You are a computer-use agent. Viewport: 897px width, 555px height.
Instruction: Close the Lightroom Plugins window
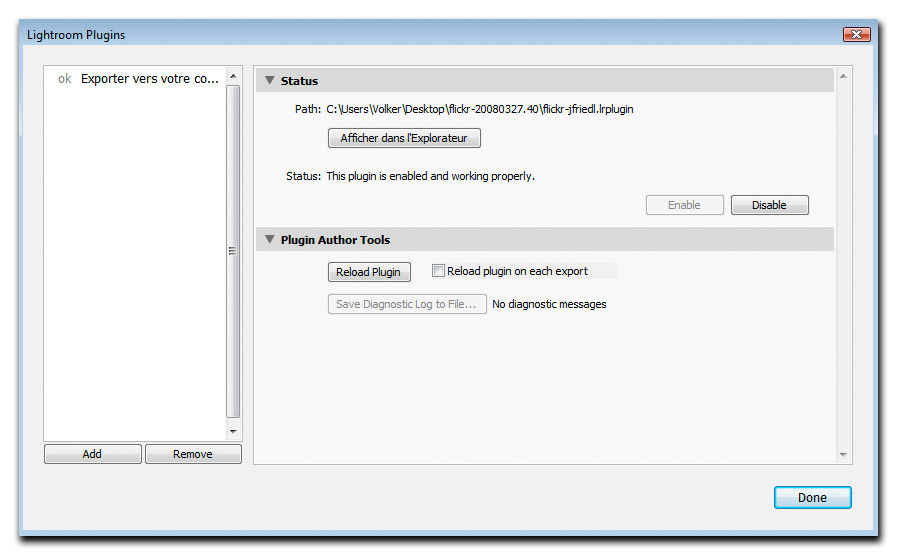coord(856,34)
